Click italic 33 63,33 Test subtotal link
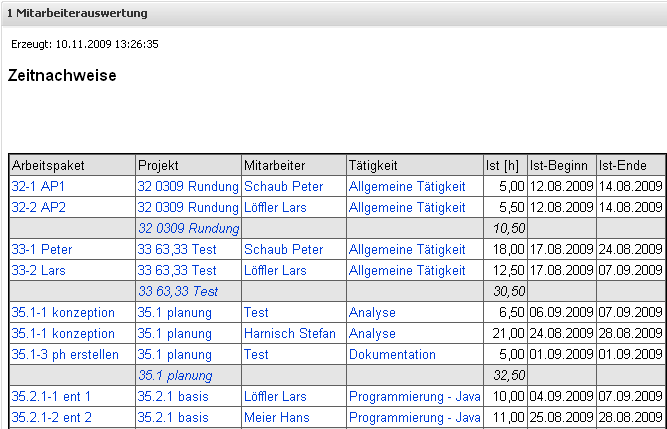 click(177, 291)
